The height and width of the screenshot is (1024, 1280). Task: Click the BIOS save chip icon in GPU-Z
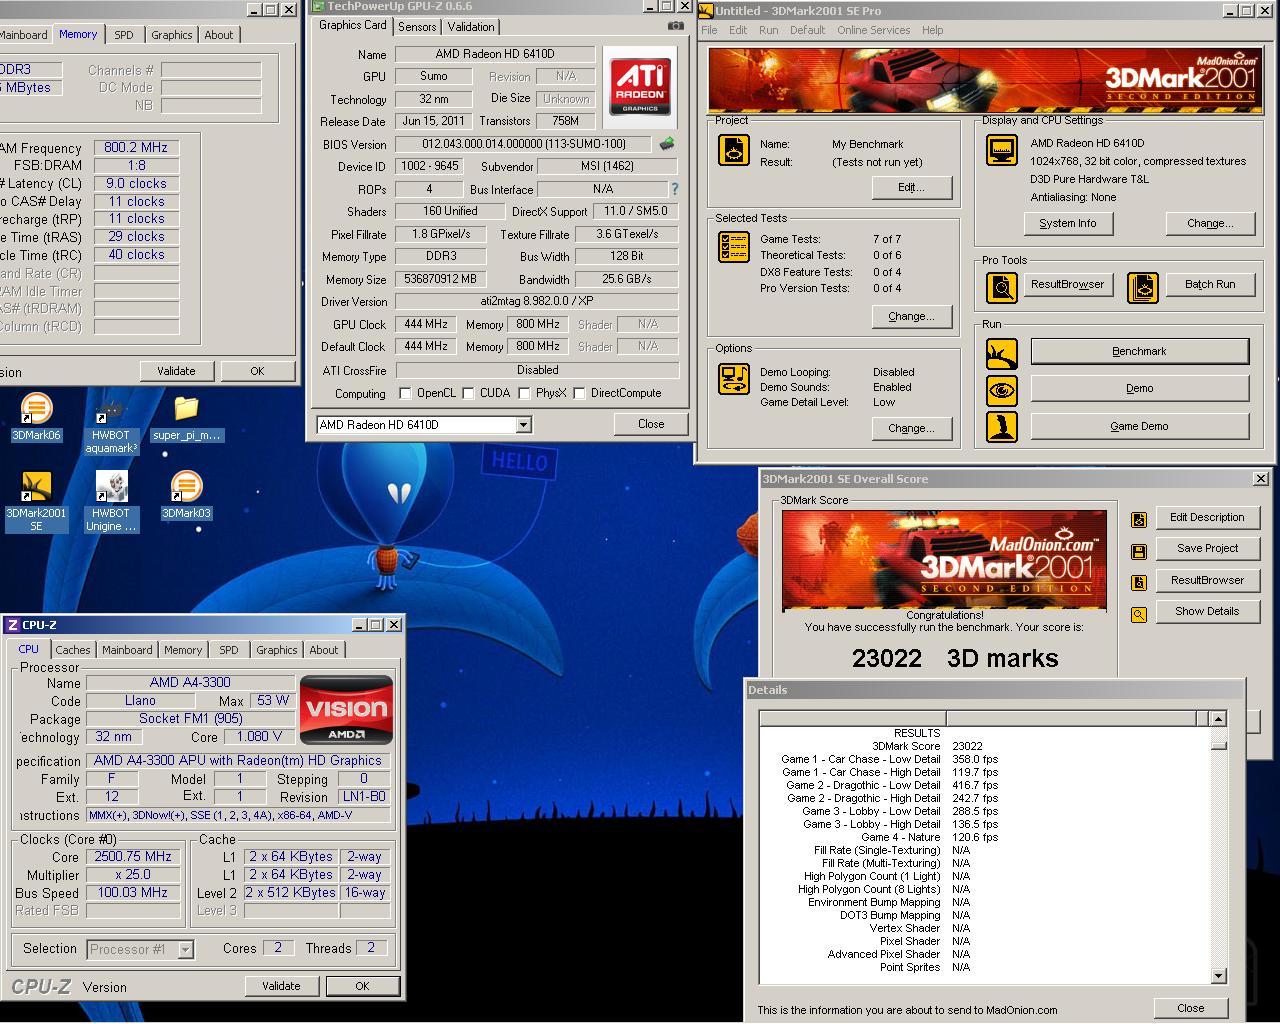coord(667,144)
